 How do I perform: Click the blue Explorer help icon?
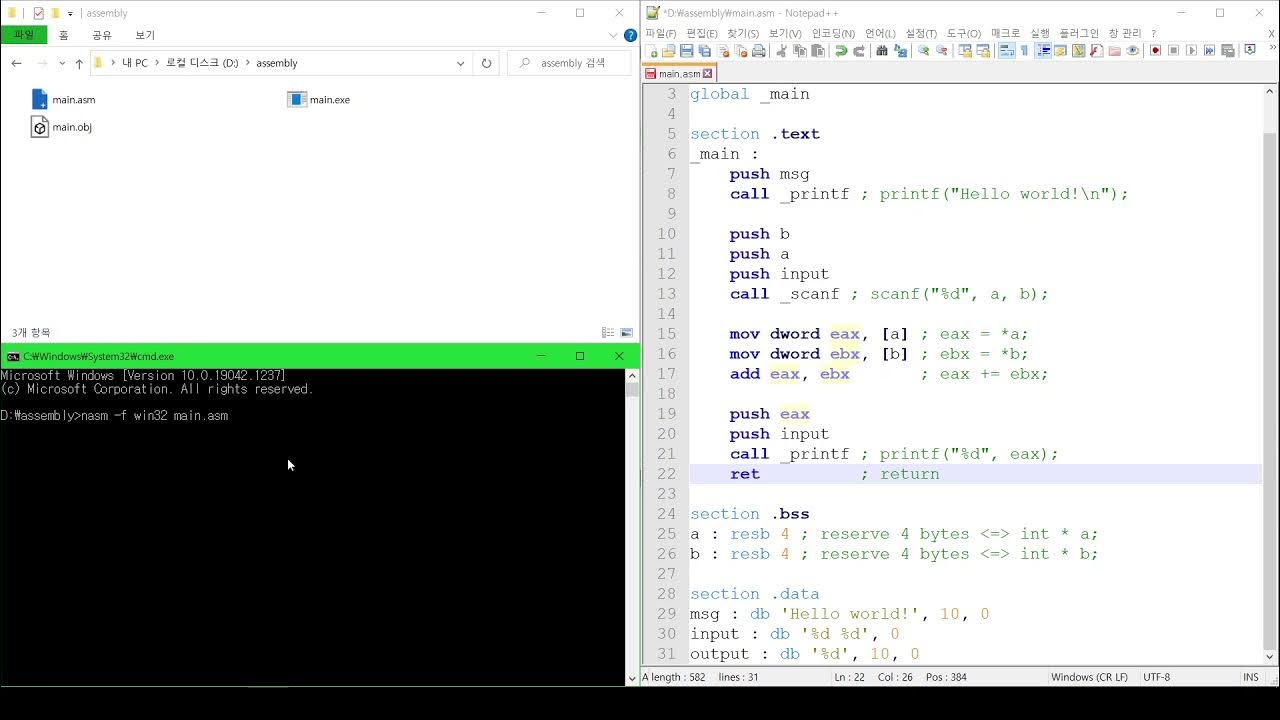click(x=630, y=35)
